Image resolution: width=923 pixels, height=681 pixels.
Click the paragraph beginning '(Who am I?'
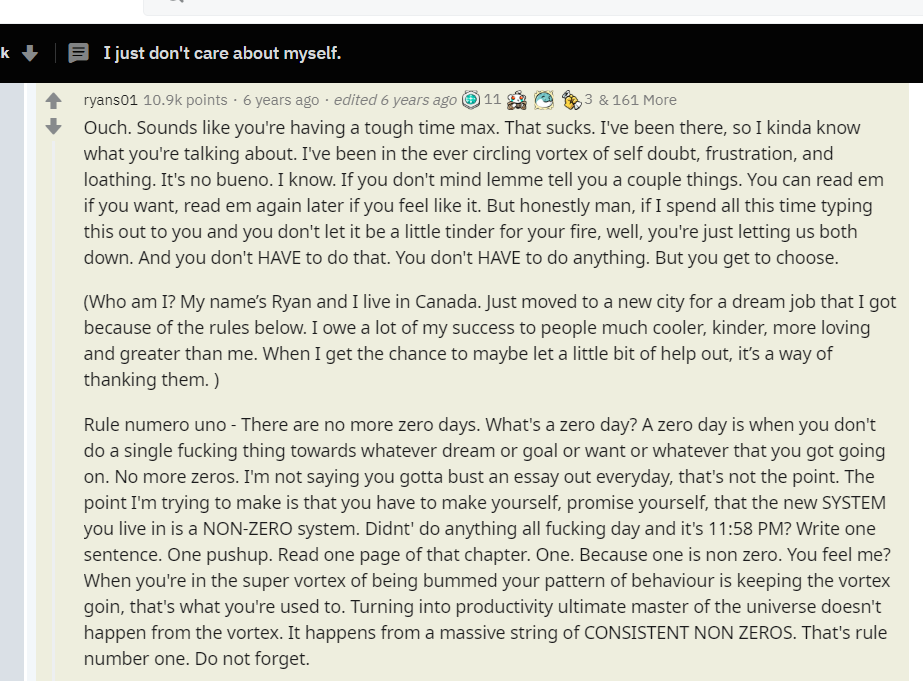490,340
